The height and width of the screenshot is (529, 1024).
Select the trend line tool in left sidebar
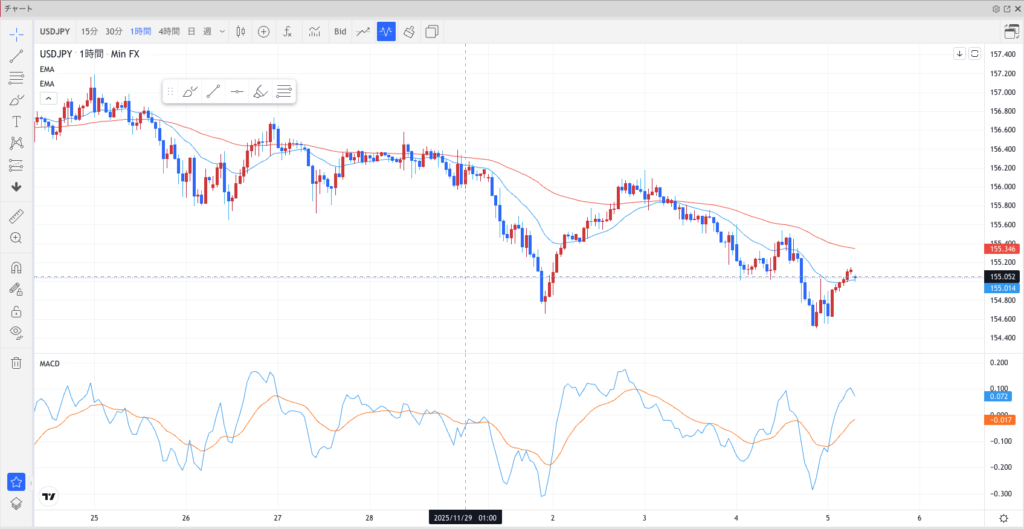16,55
